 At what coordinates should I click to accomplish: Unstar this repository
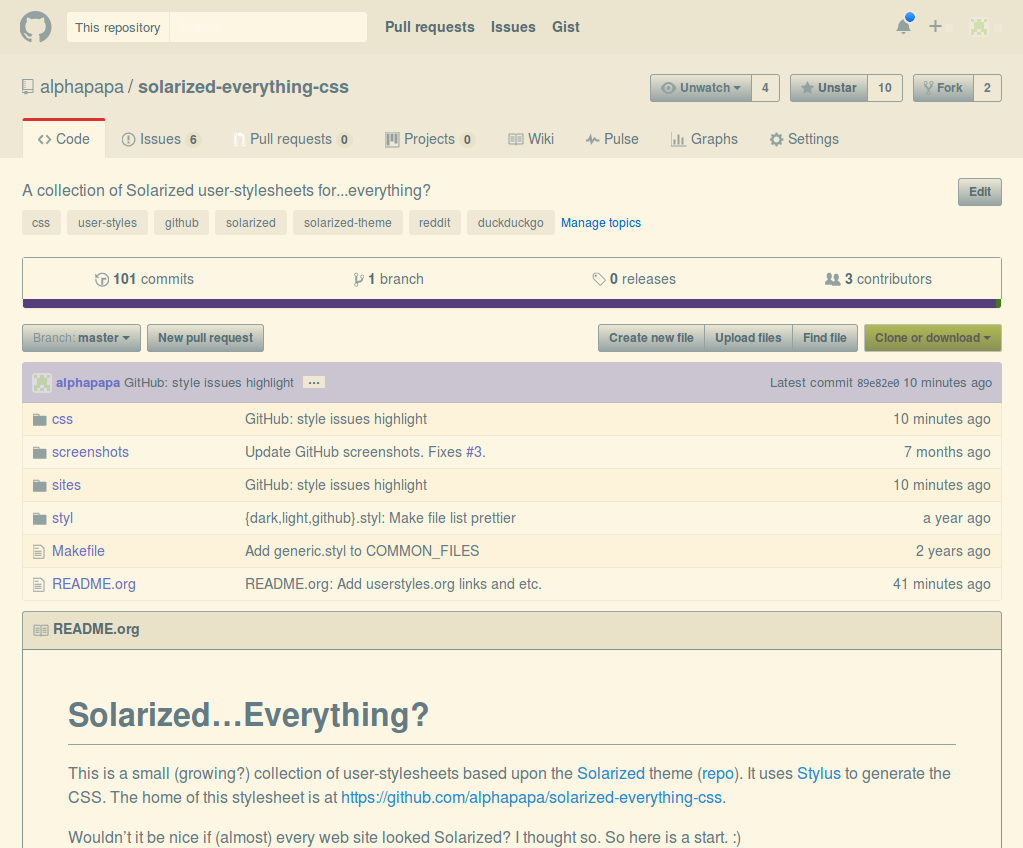(829, 88)
